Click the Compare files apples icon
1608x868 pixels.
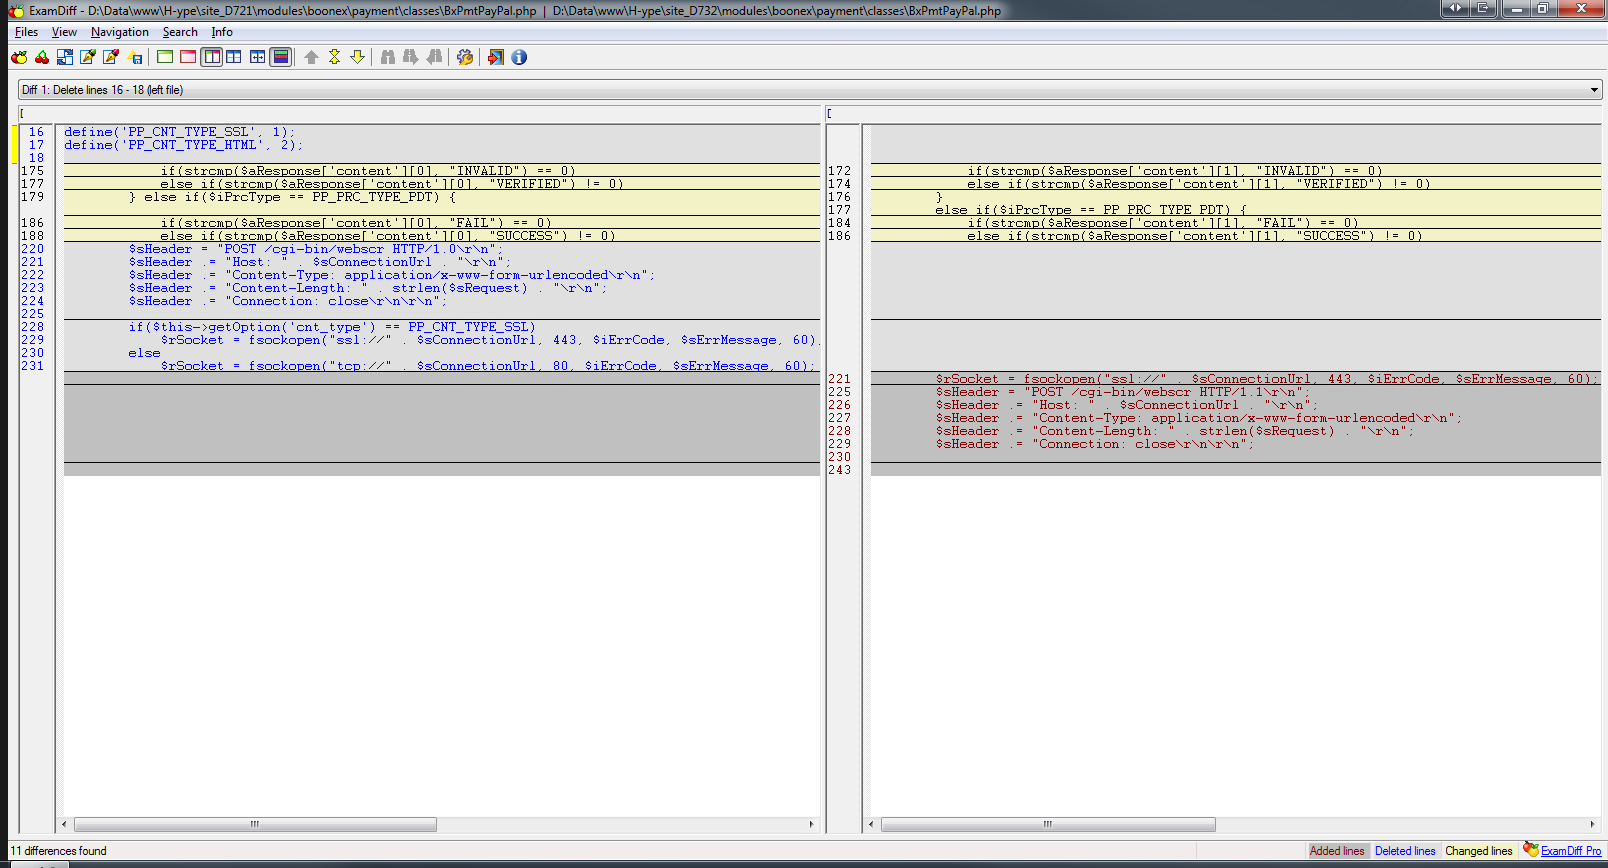click(19, 57)
